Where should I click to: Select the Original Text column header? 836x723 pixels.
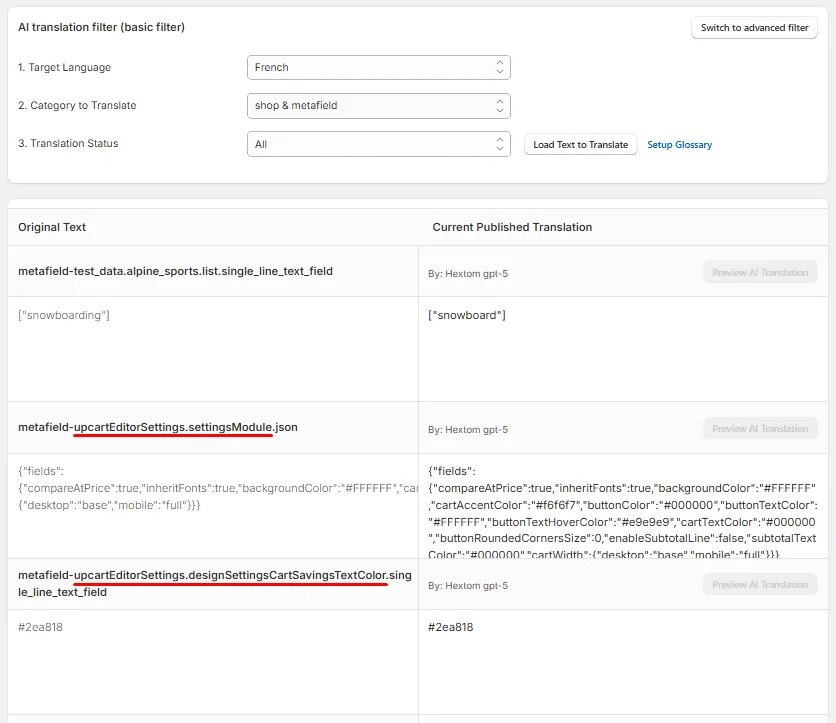52,227
